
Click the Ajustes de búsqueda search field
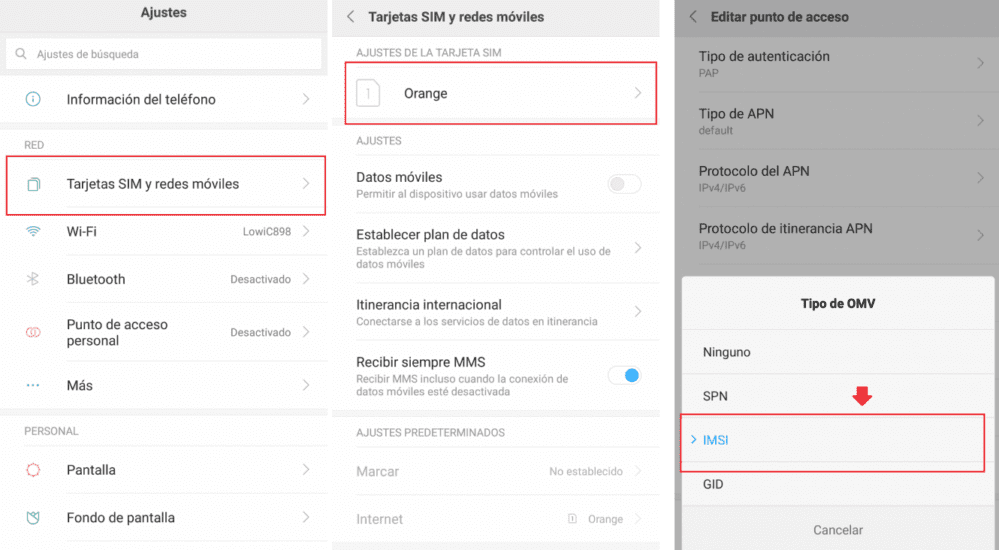click(164, 54)
